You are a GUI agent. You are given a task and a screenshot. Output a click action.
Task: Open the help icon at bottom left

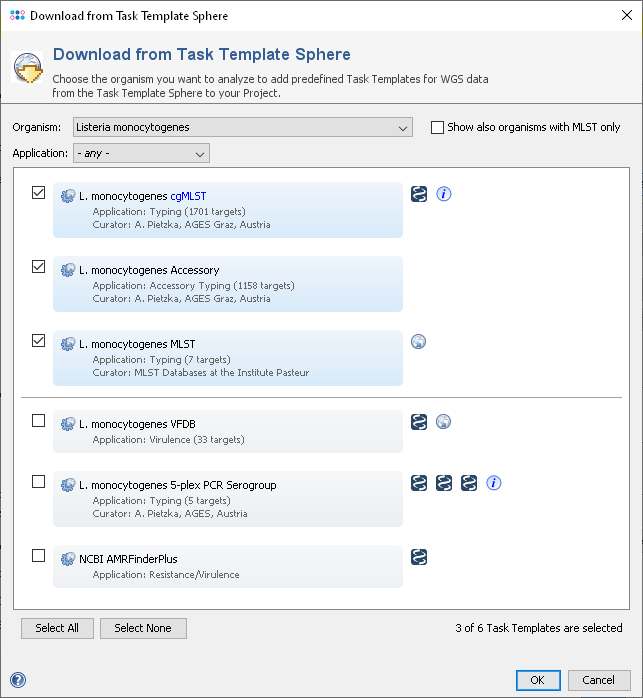tap(17, 680)
